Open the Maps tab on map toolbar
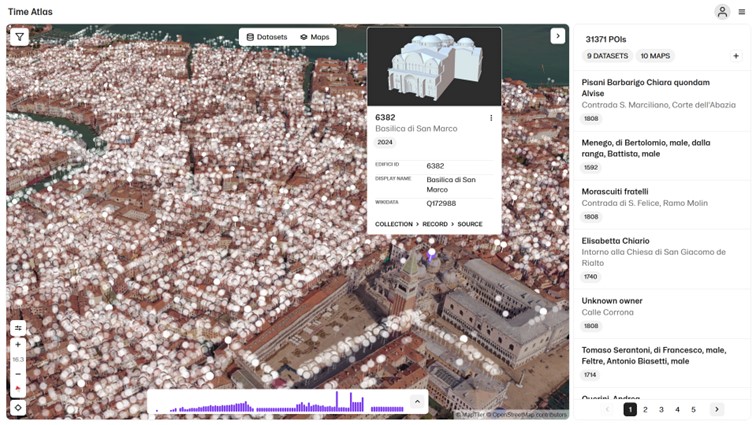756x425 pixels. coord(315,37)
